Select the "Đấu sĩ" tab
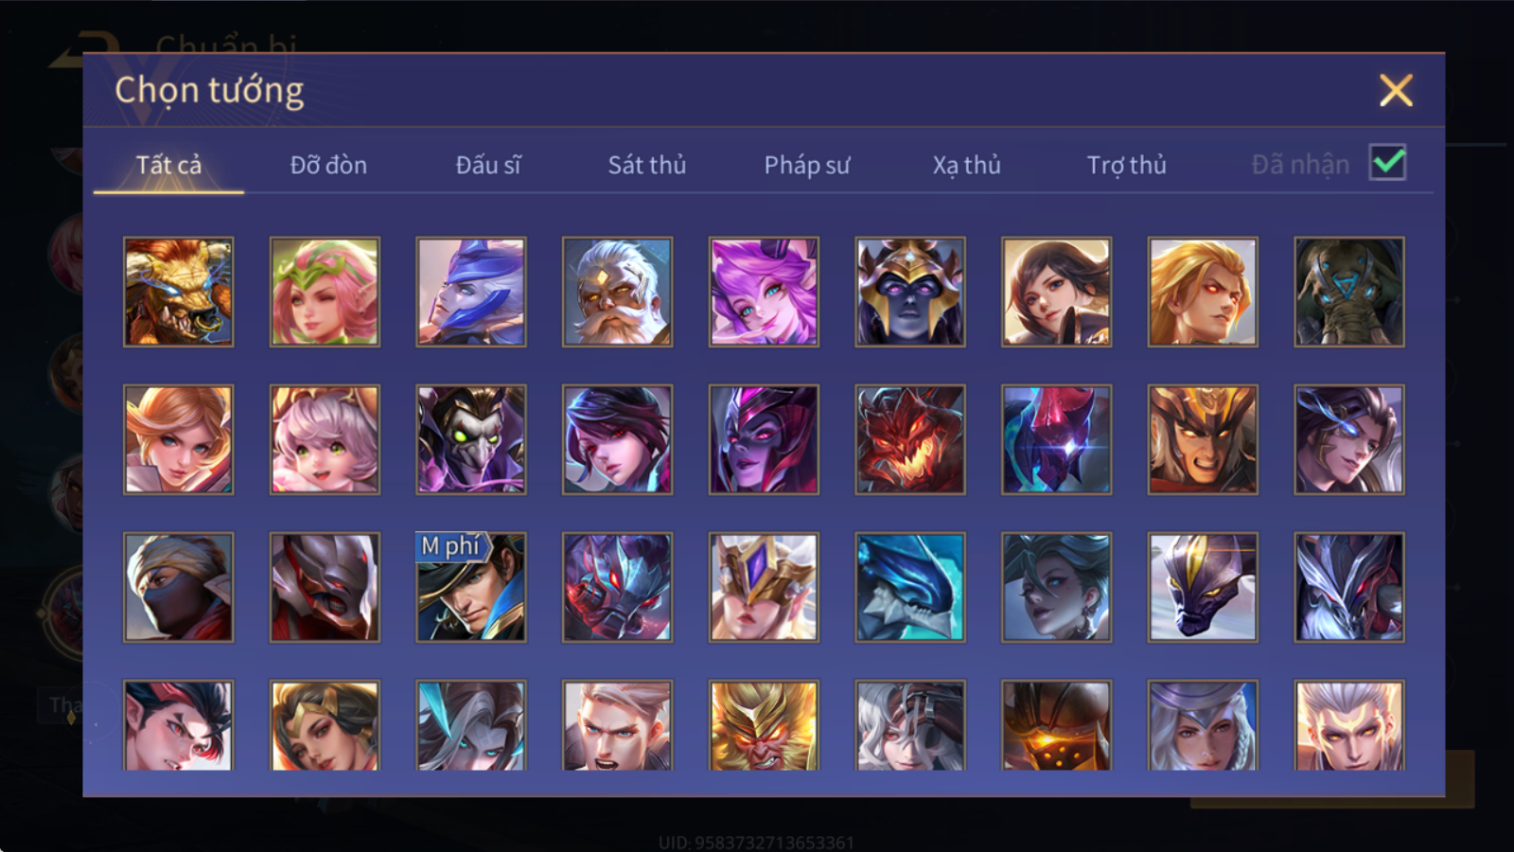1514x852 pixels. tap(488, 165)
